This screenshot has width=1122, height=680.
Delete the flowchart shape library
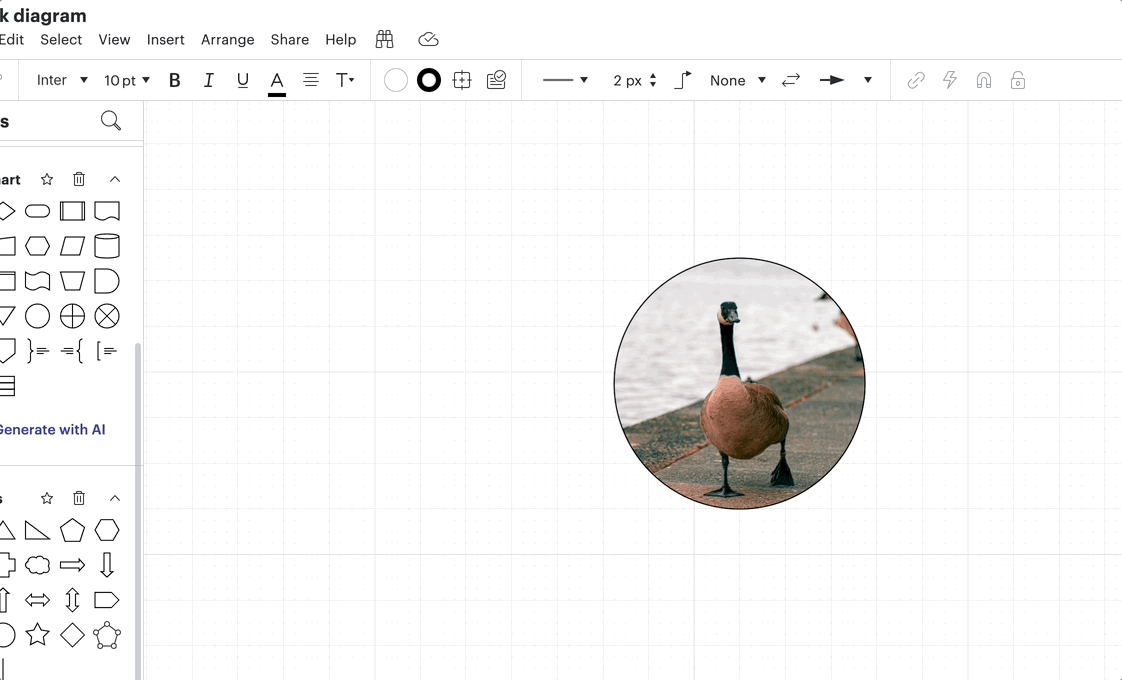tap(79, 179)
